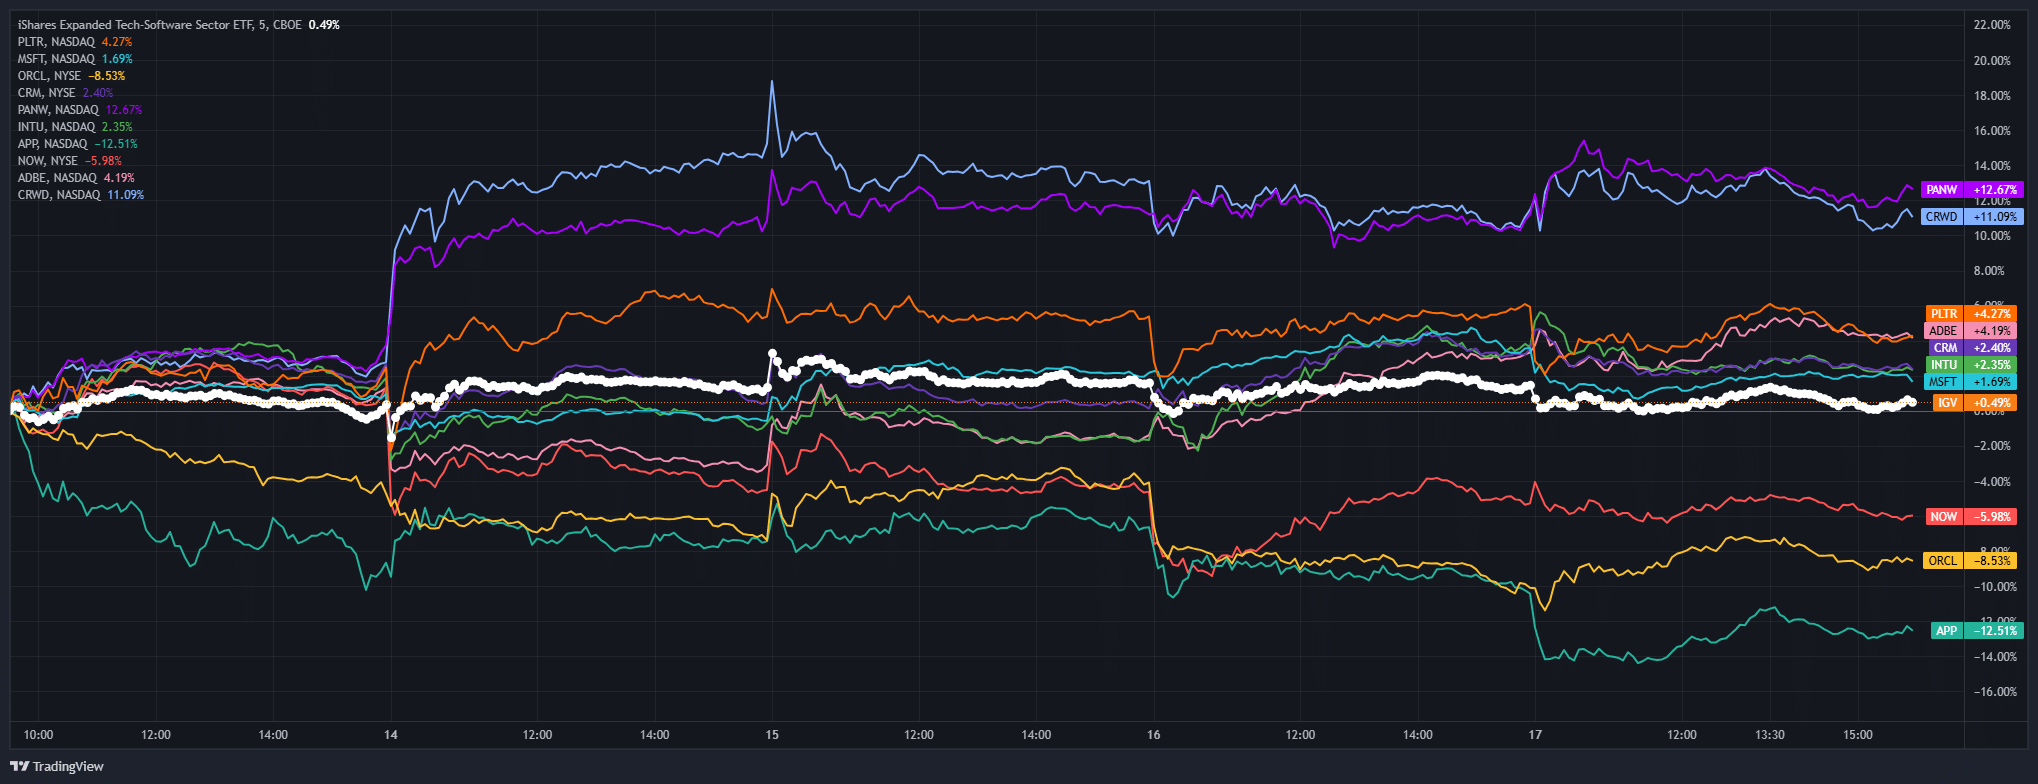Screen dimensions: 2038x784
Task: Click the 10.00% level on price scale
Action: (x=1992, y=236)
